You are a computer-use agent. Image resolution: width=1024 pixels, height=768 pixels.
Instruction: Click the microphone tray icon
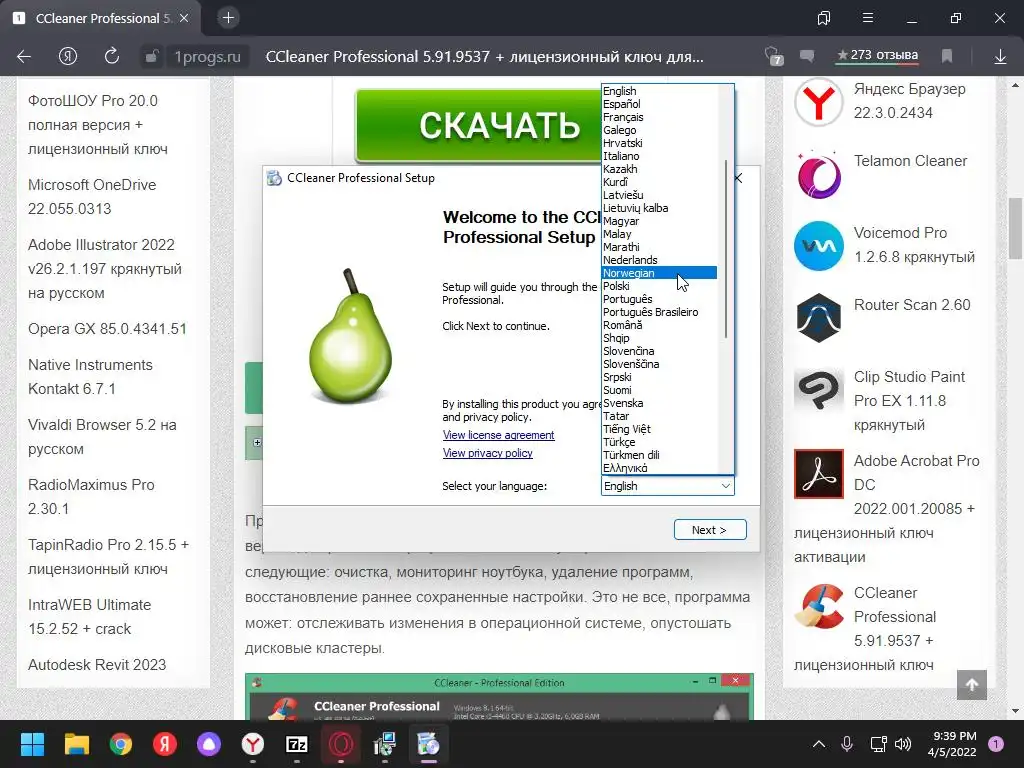(x=847, y=744)
